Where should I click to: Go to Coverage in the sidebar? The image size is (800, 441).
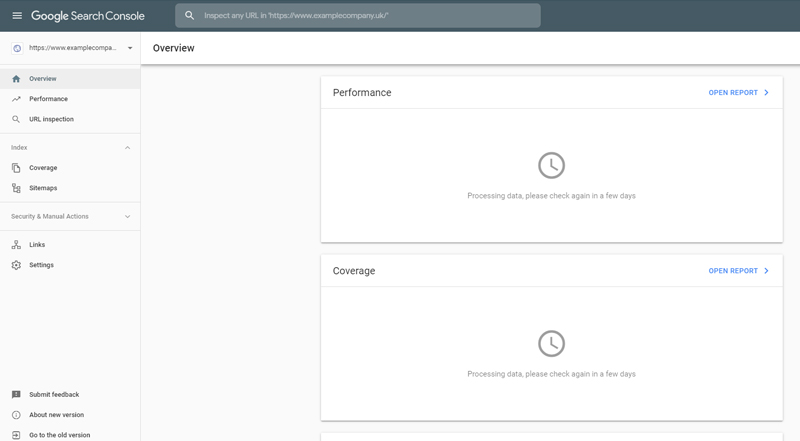click(x=70, y=167)
